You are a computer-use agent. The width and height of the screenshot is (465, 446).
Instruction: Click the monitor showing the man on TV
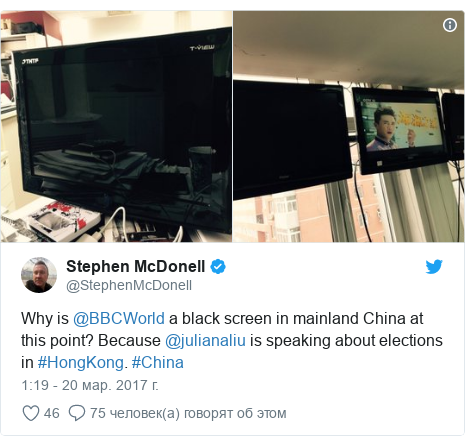point(400,130)
